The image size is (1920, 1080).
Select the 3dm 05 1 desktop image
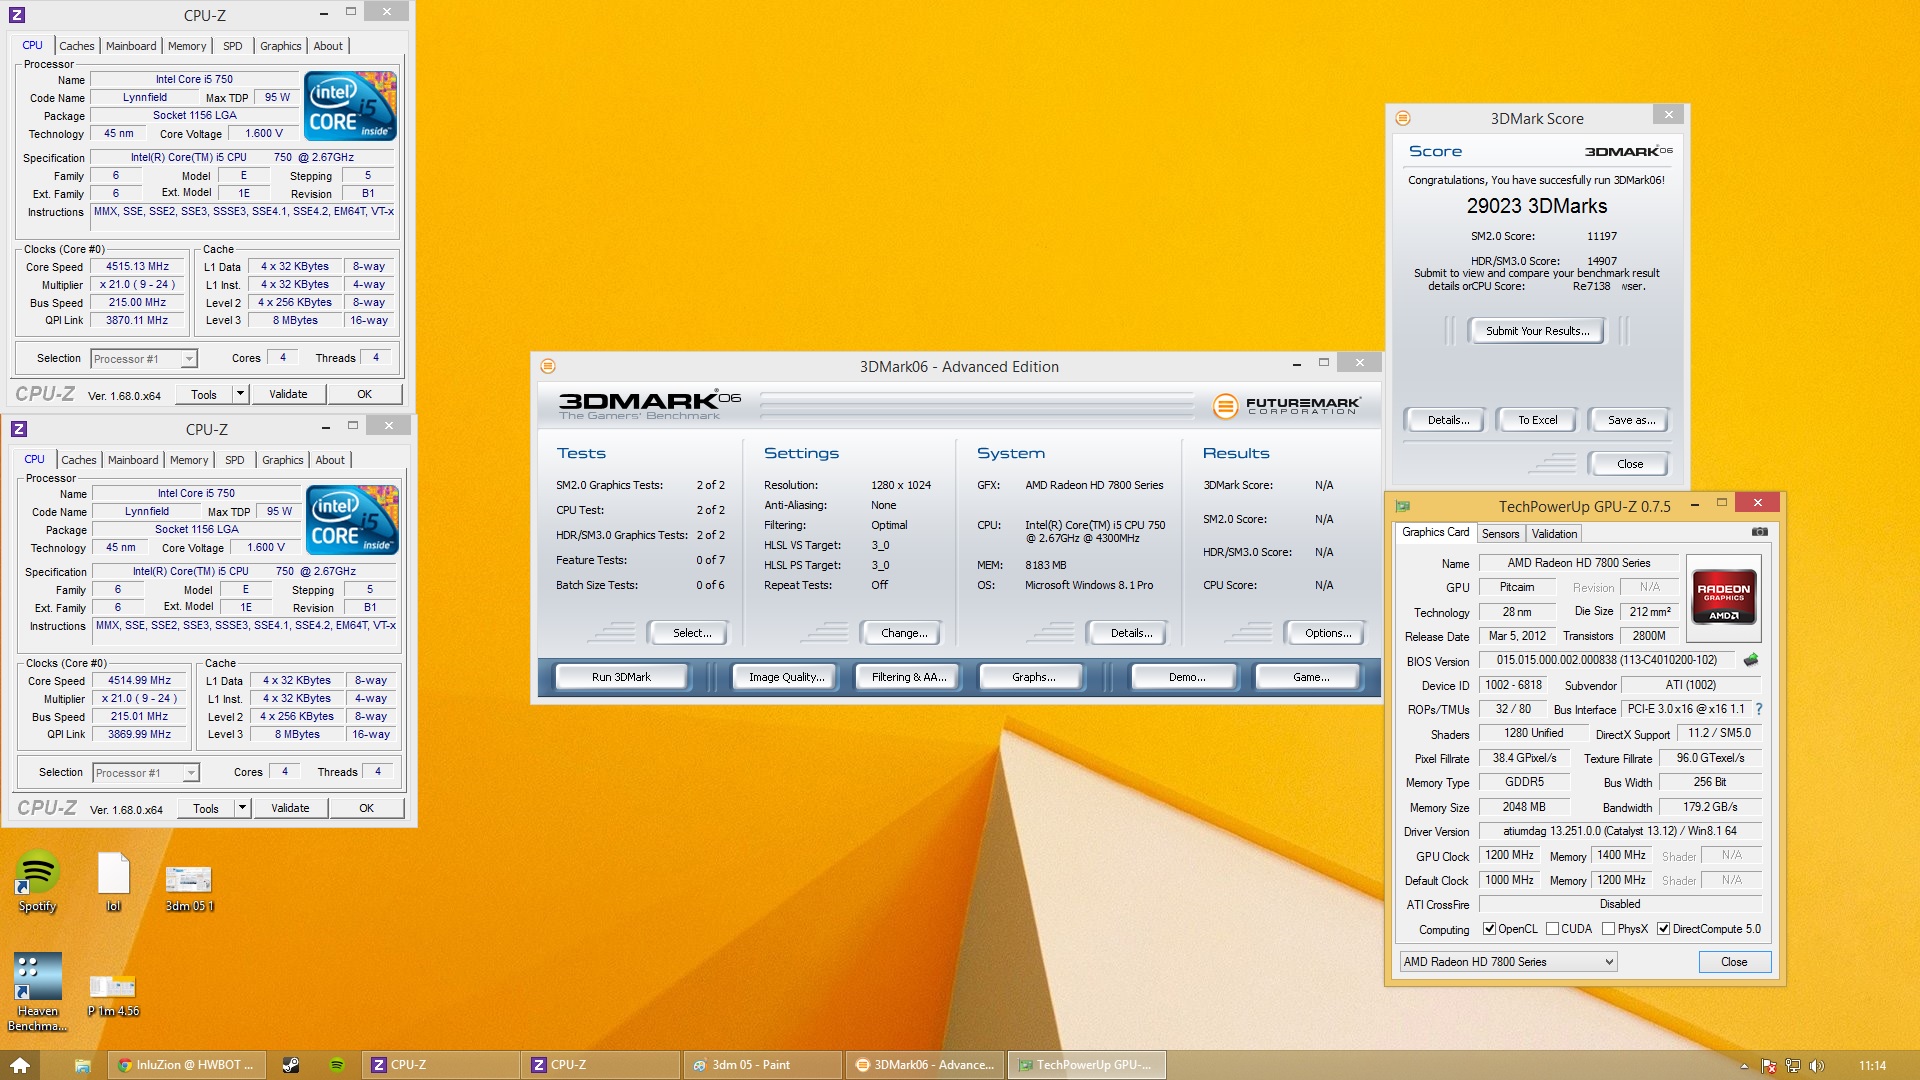[189, 888]
